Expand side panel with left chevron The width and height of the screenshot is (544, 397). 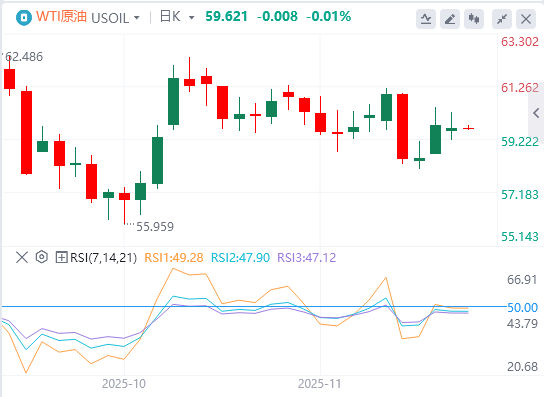point(536,113)
